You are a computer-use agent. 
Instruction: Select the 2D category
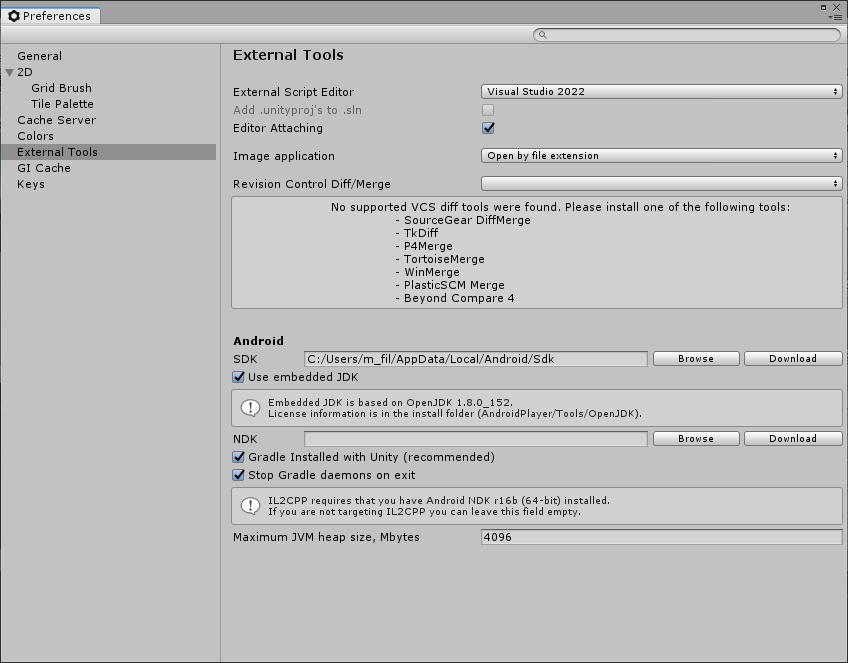25,72
